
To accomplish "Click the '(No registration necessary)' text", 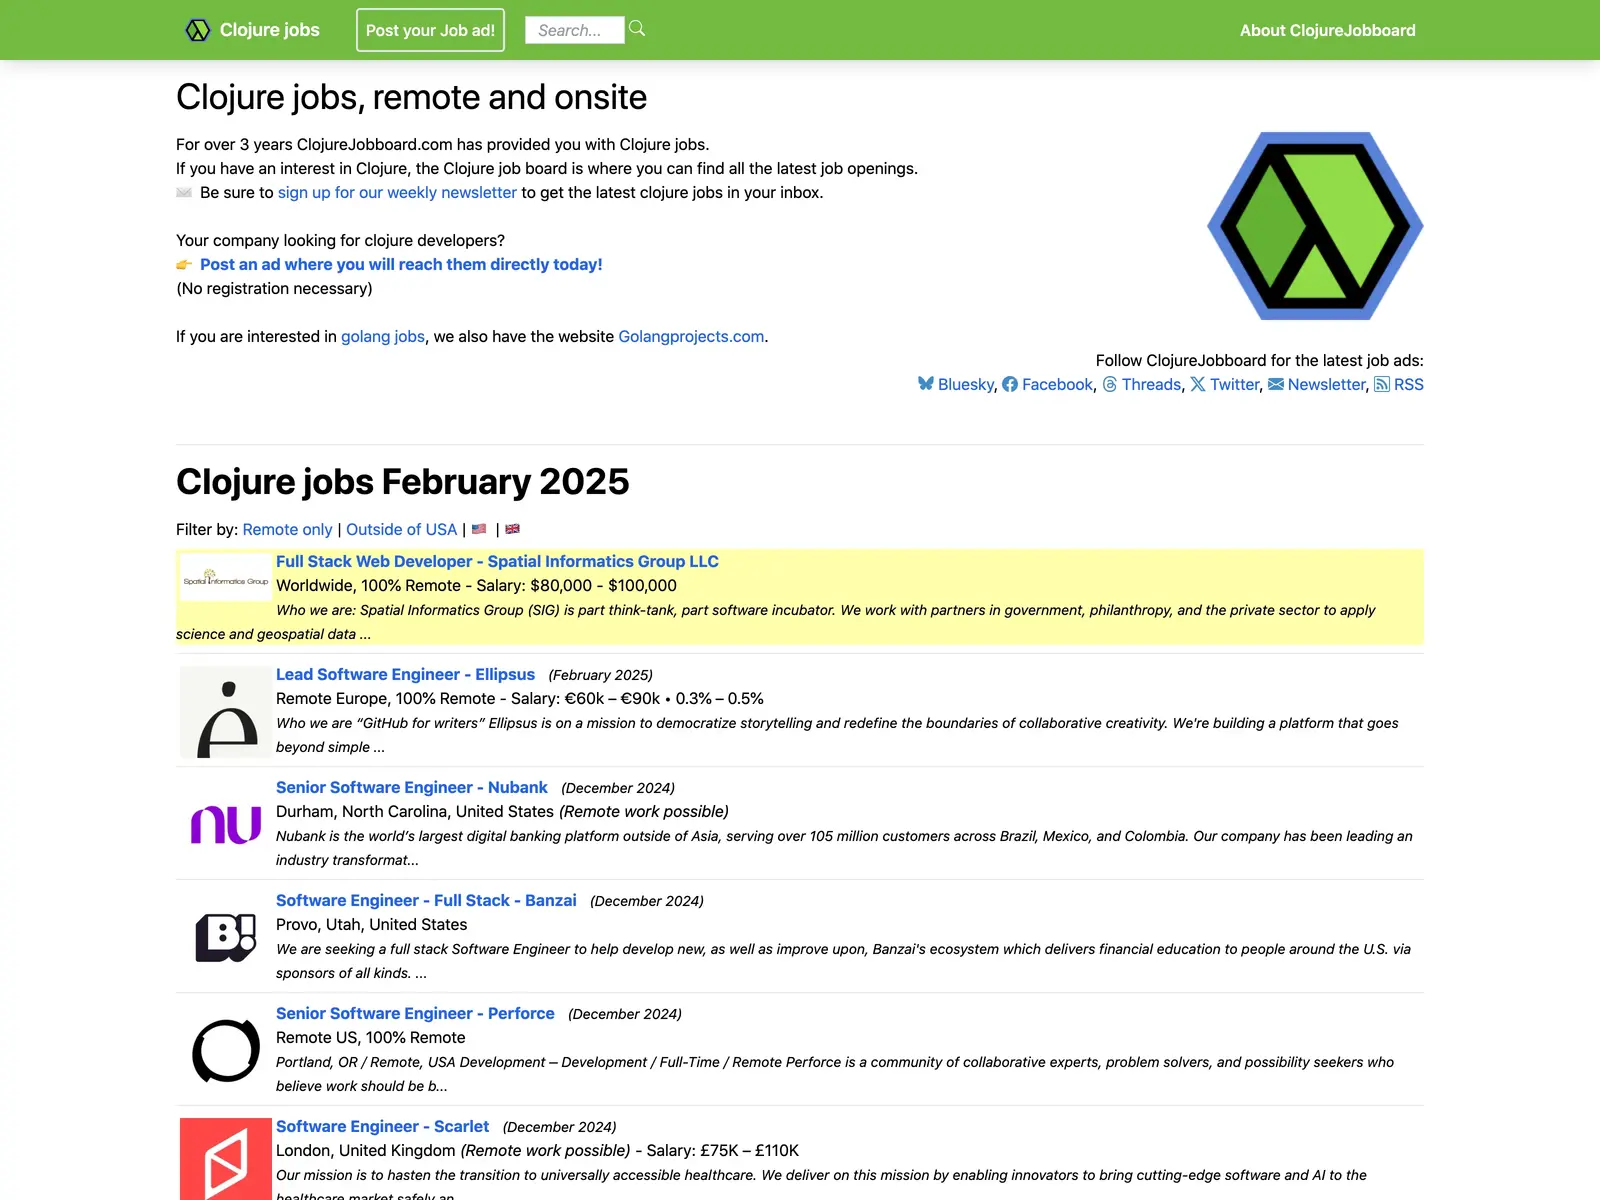I will [x=274, y=288].
